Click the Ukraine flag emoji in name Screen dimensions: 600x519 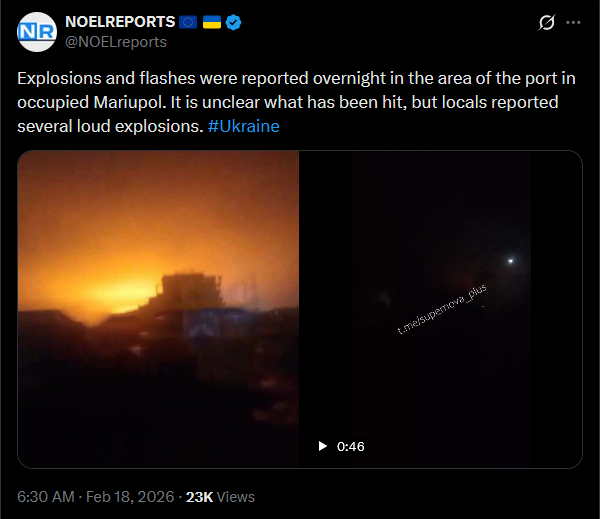tap(212, 22)
